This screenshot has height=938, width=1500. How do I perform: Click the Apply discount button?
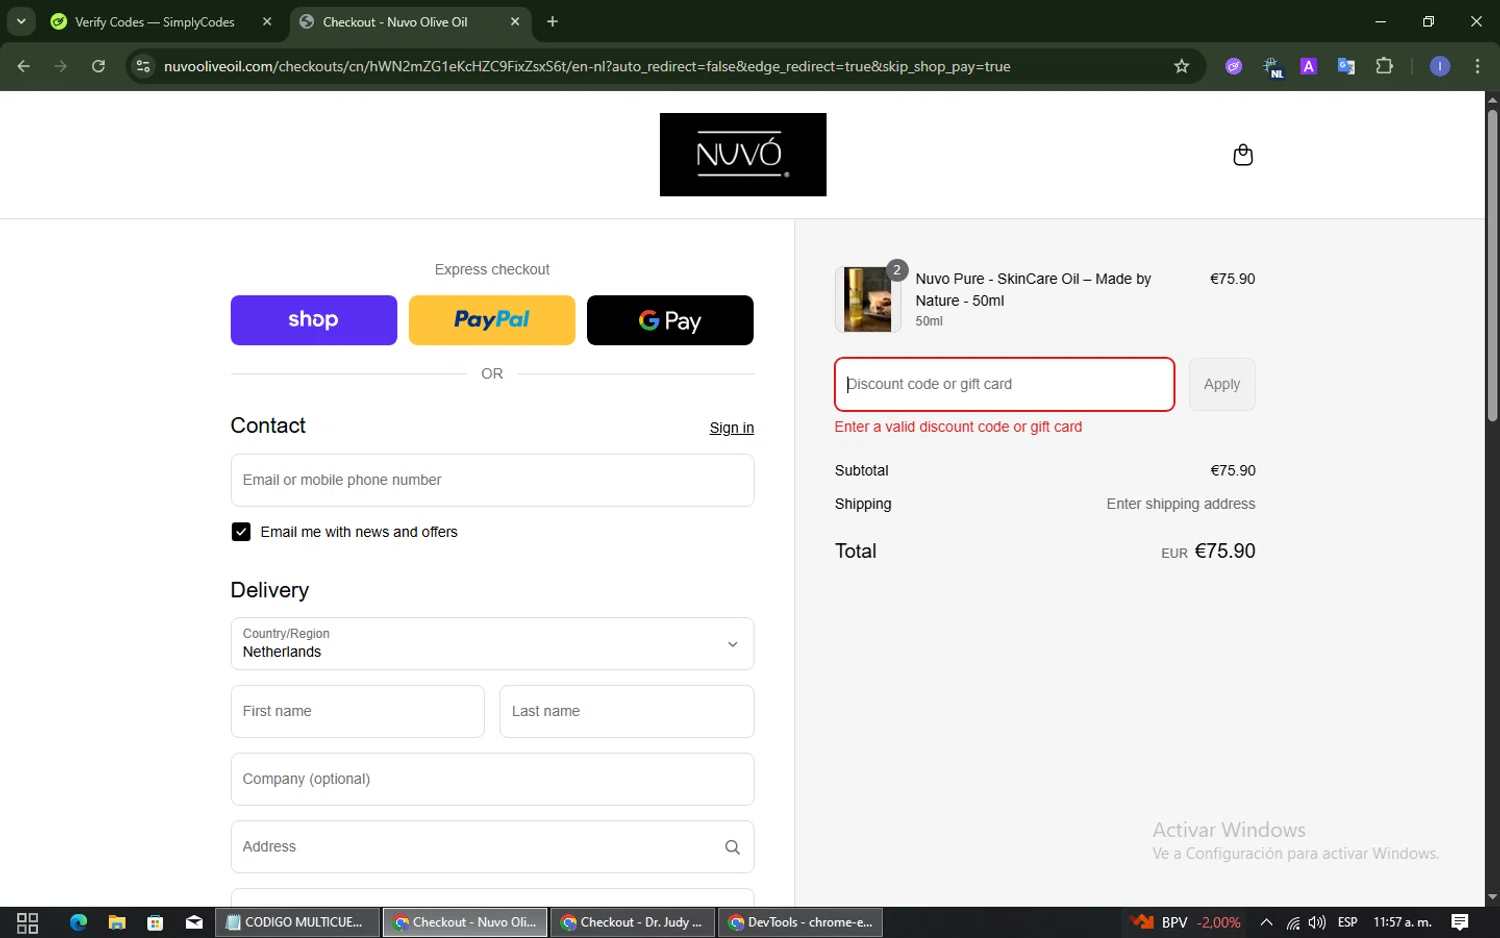(1222, 384)
